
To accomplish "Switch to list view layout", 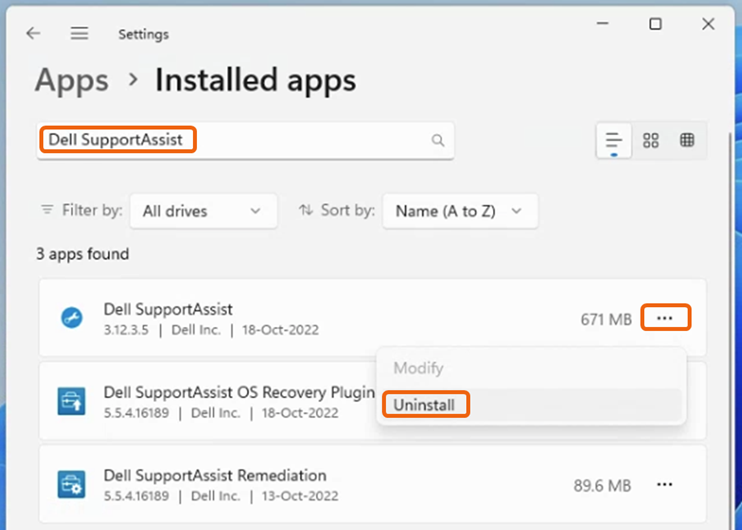I will point(614,141).
